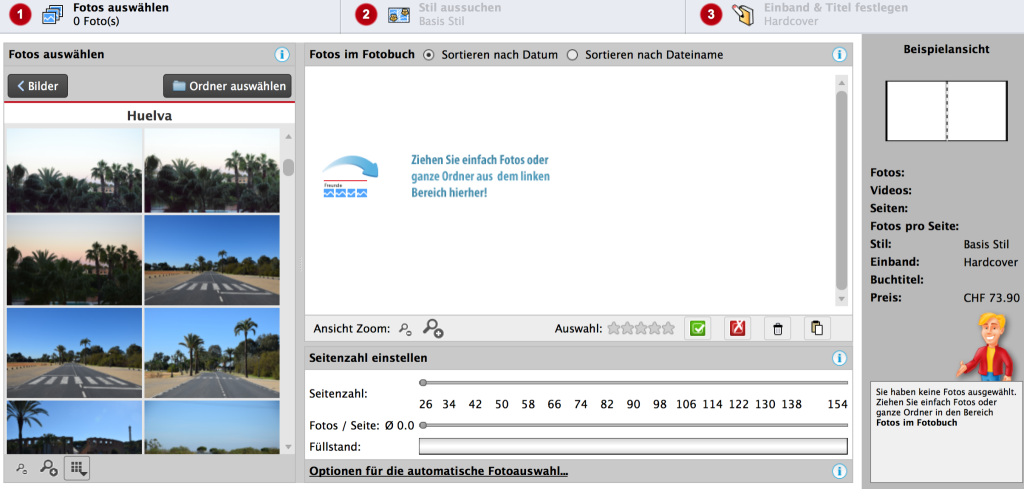The width and height of the screenshot is (1024, 489).
Task: Click page count value 154
Action: click(837, 404)
